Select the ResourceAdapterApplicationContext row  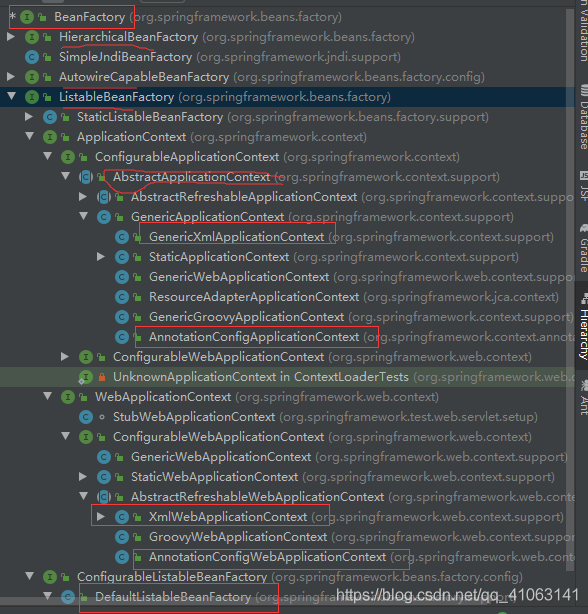click(287, 296)
